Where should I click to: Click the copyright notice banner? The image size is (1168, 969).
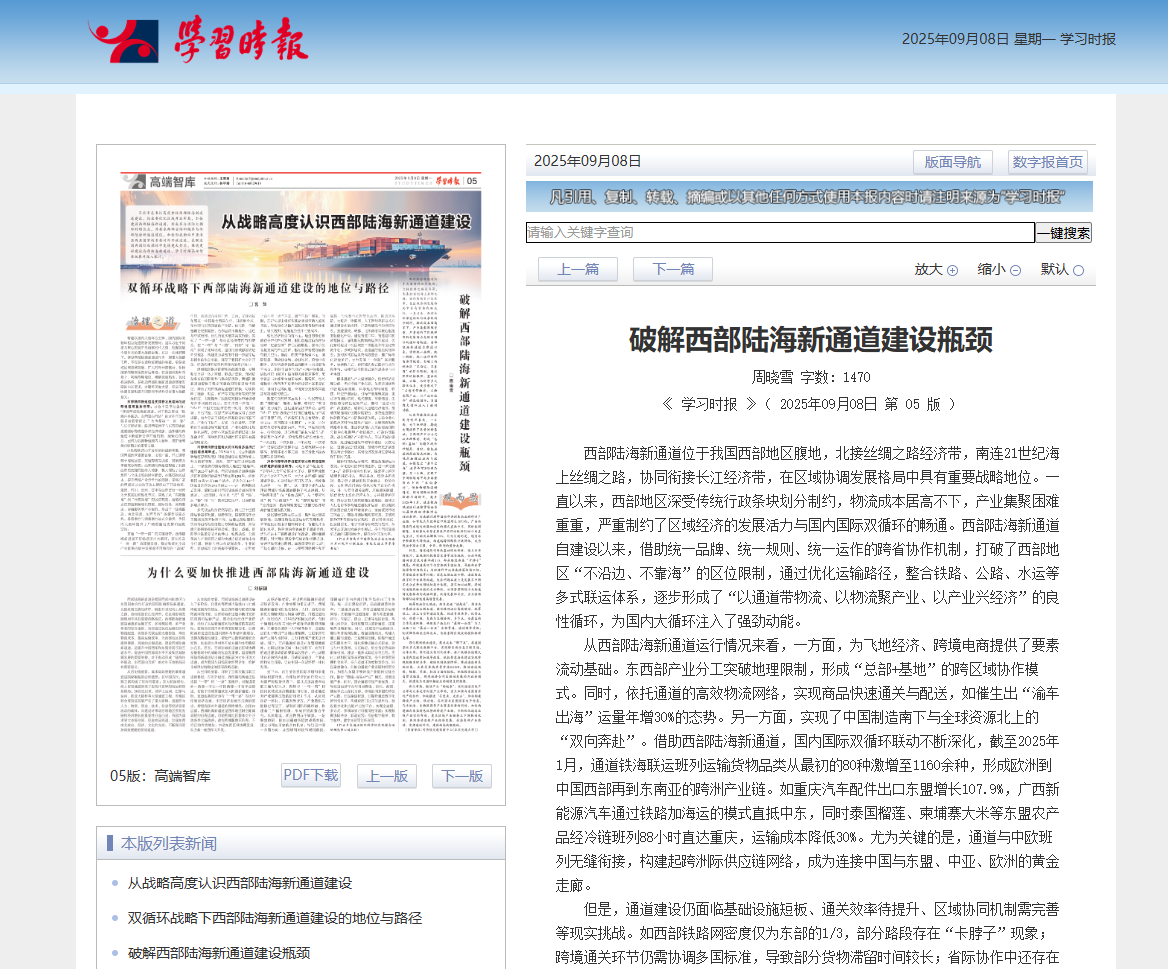tap(809, 197)
